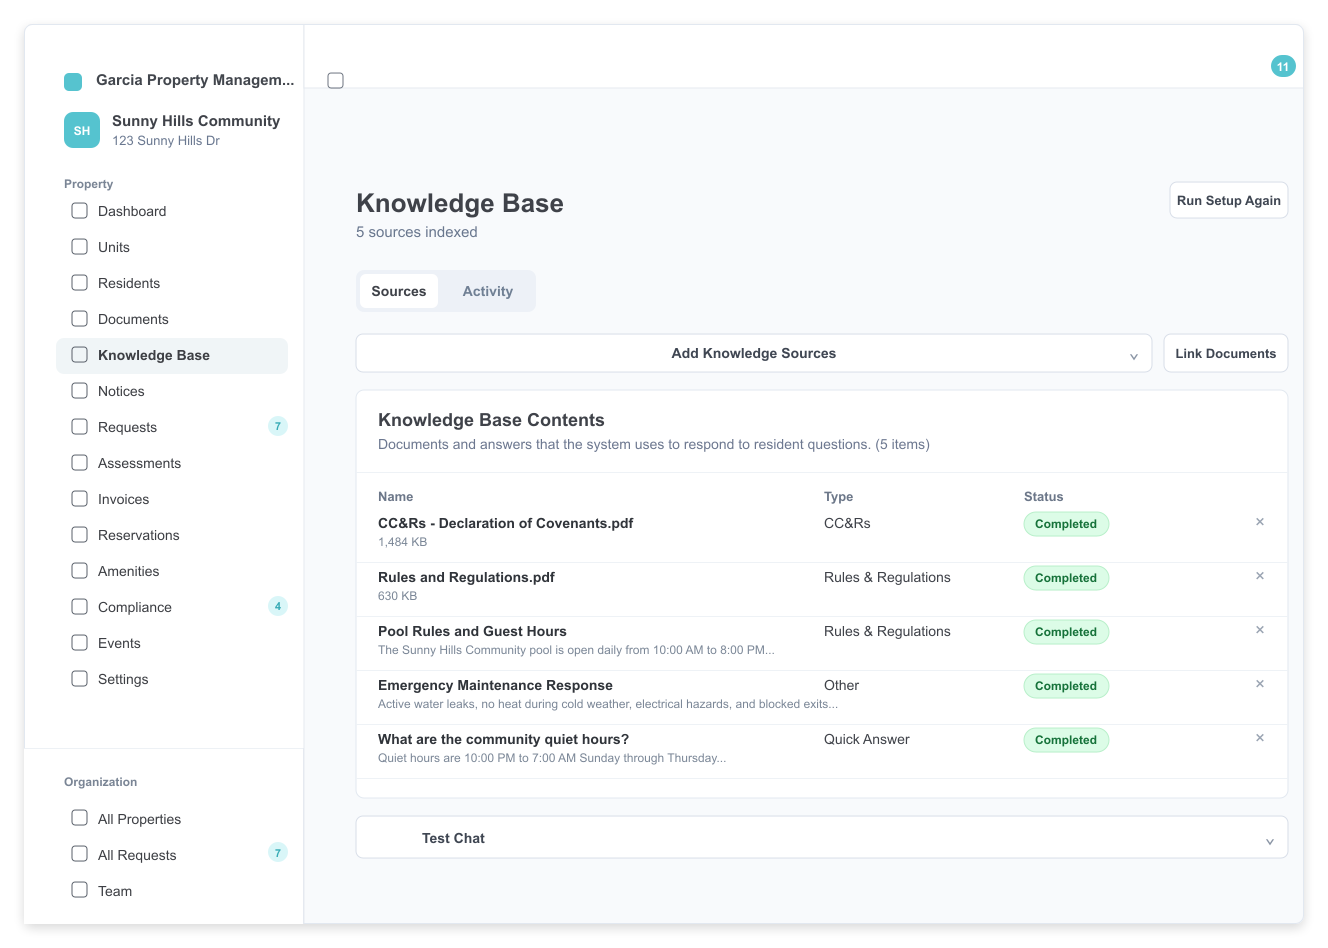The height and width of the screenshot is (948, 1328).
Task: Open notifications badge showing 11
Action: [1283, 66]
